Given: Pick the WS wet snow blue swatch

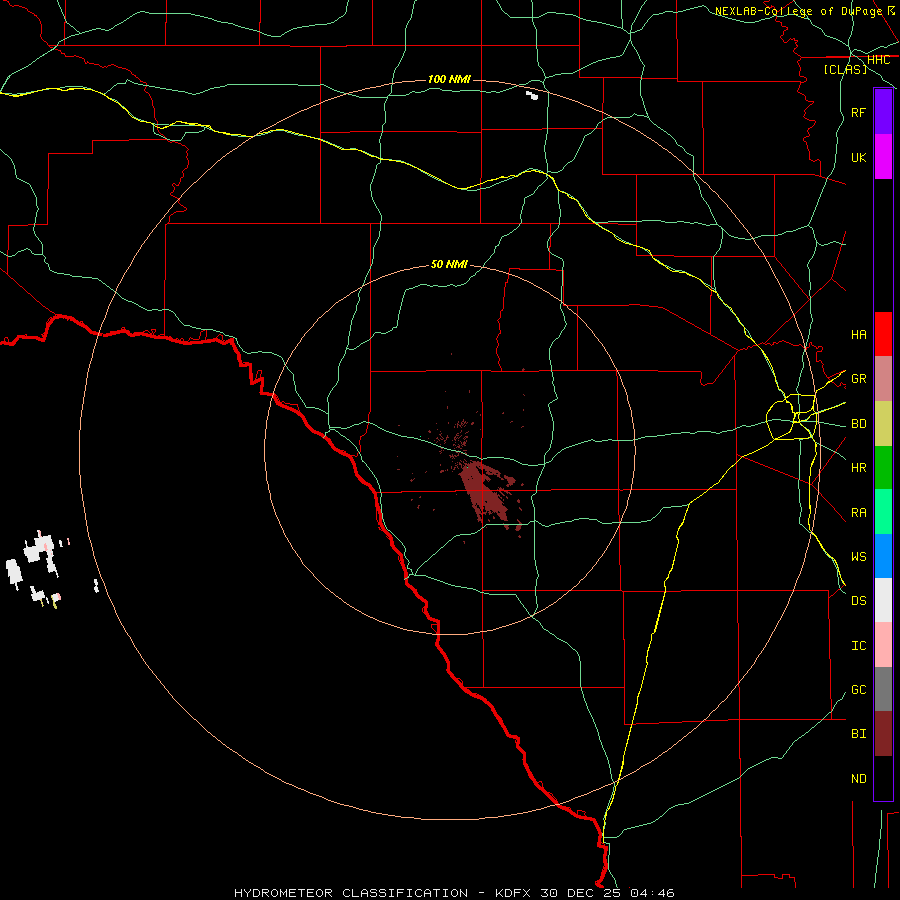Looking at the screenshot, I should click(883, 556).
